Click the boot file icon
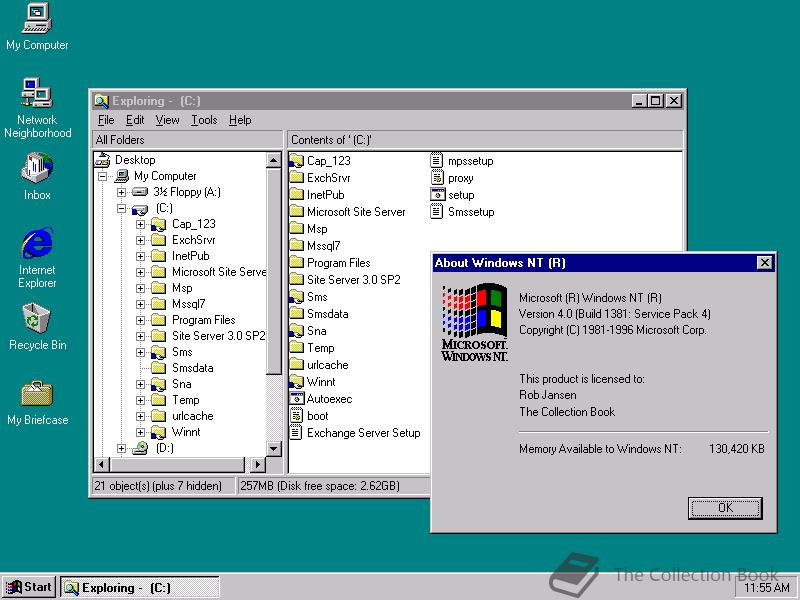 (296, 416)
